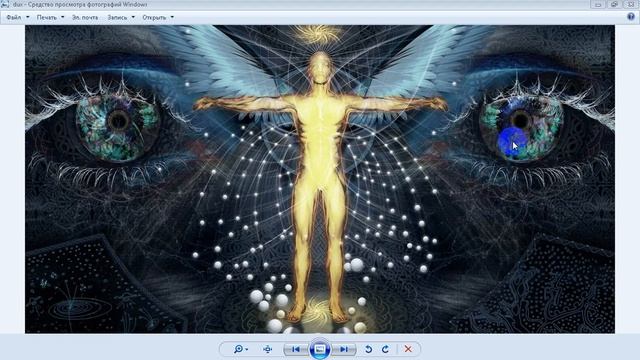This screenshot has height=360, width=640.
Task: Click the zoom magnifier icon
Action: click(x=238, y=349)
